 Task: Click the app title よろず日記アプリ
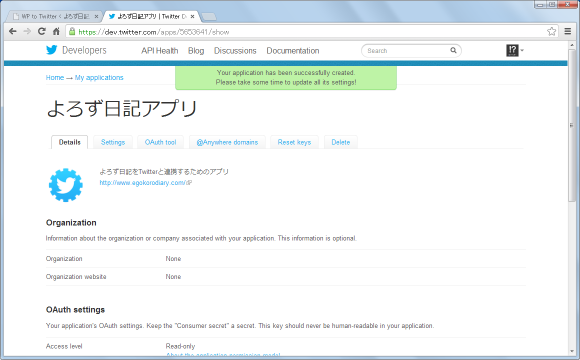pos(122,108)
